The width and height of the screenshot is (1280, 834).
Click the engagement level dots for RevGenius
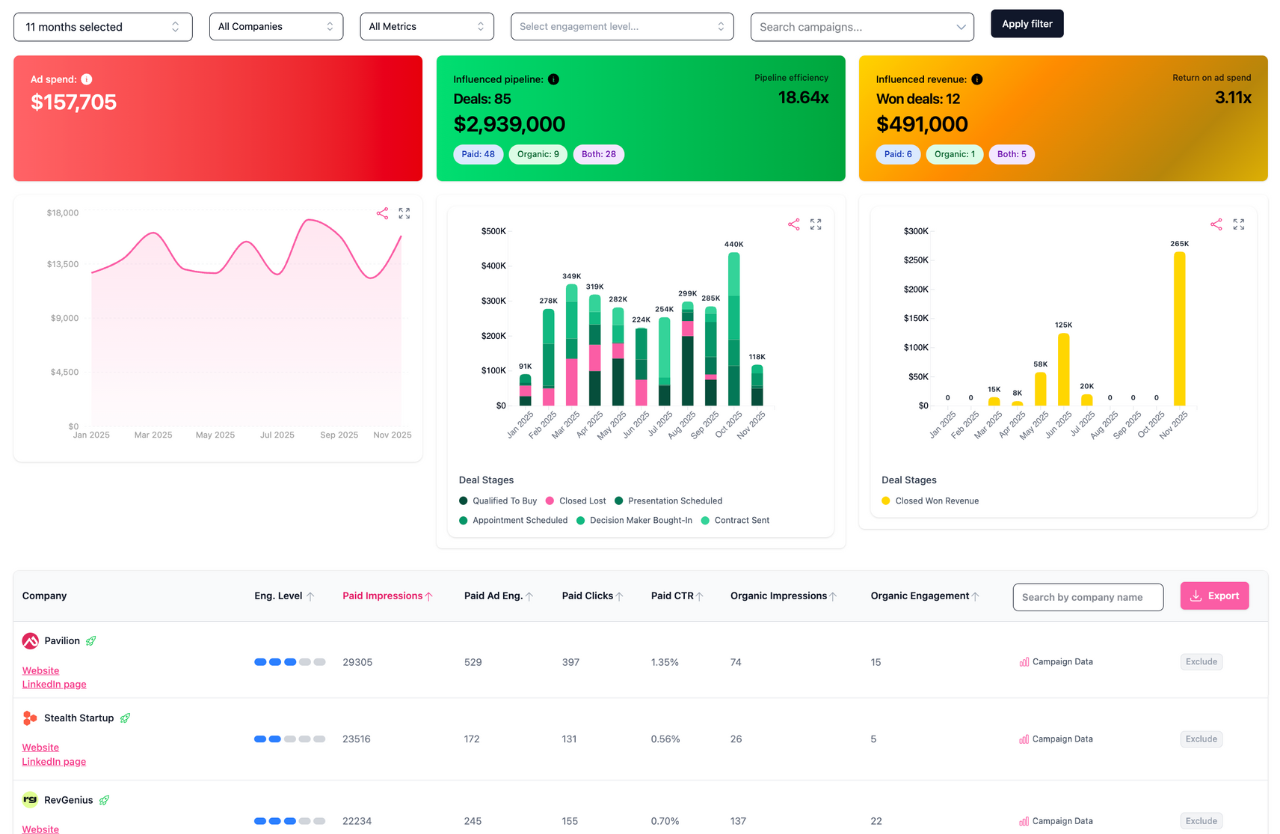(x=289, y=820)
